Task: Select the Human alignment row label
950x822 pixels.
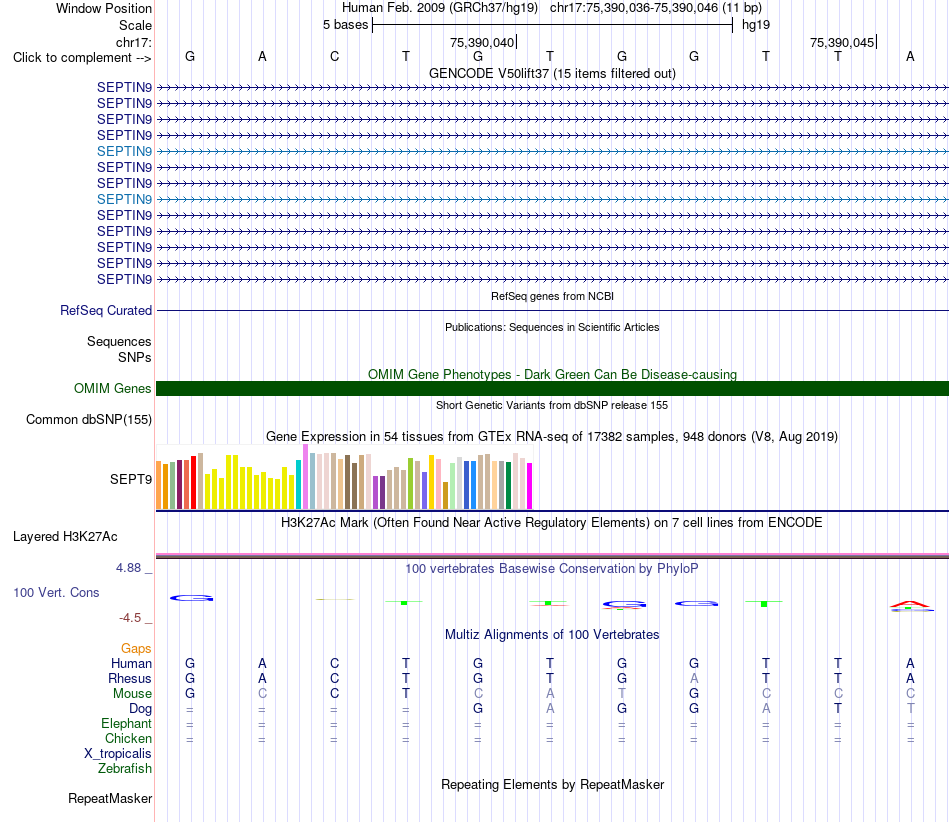Action: (131, 663)
